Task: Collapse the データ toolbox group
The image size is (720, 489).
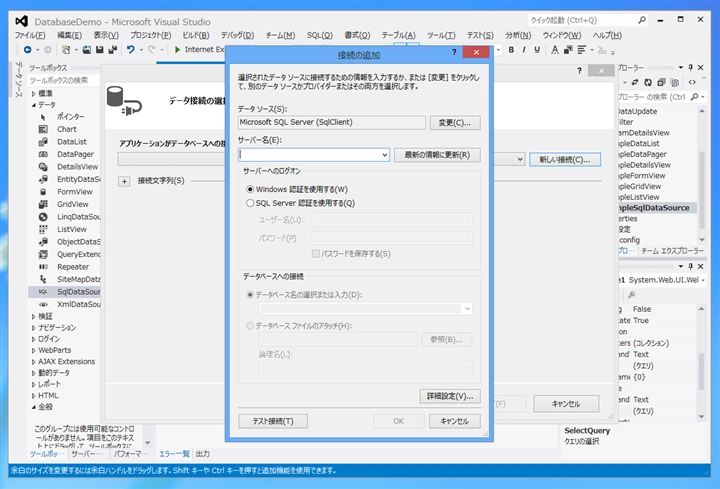Action: click(34, 105)
